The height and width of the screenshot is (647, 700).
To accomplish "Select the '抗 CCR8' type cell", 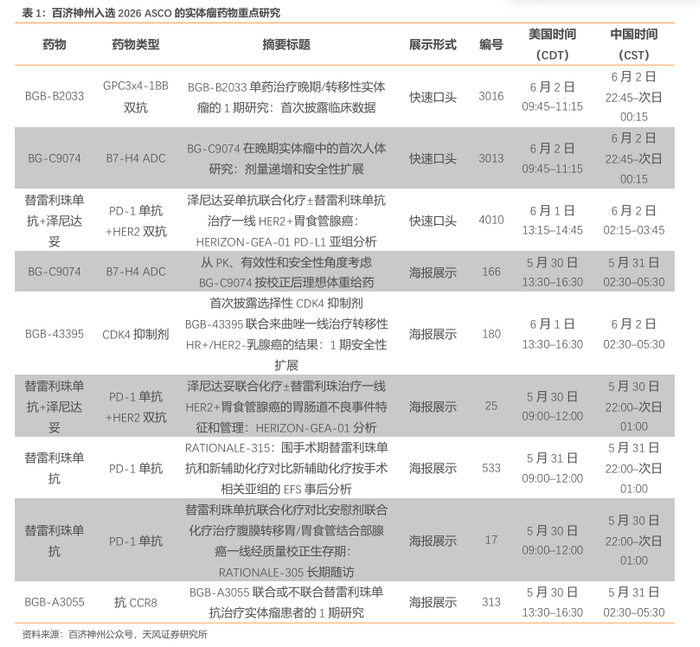I will click(x=136, y=602).
